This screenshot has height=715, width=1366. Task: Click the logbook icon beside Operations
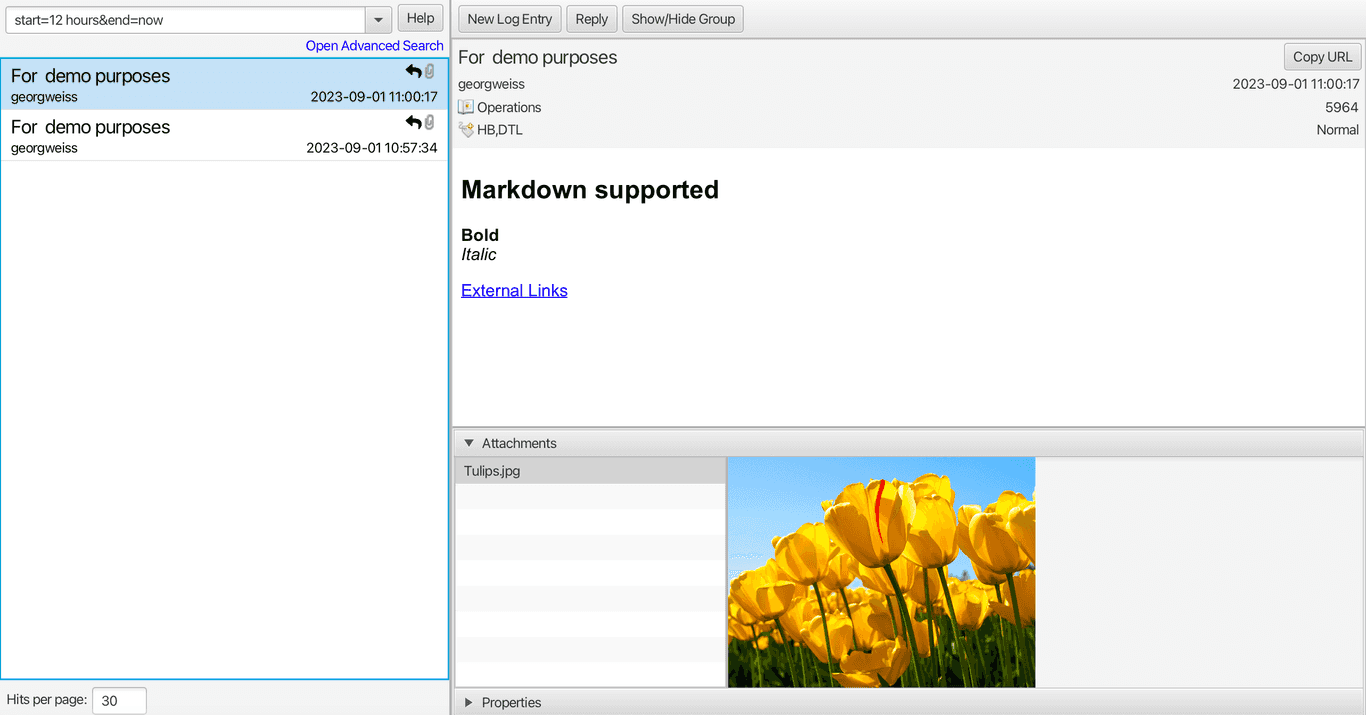[466, 107]
